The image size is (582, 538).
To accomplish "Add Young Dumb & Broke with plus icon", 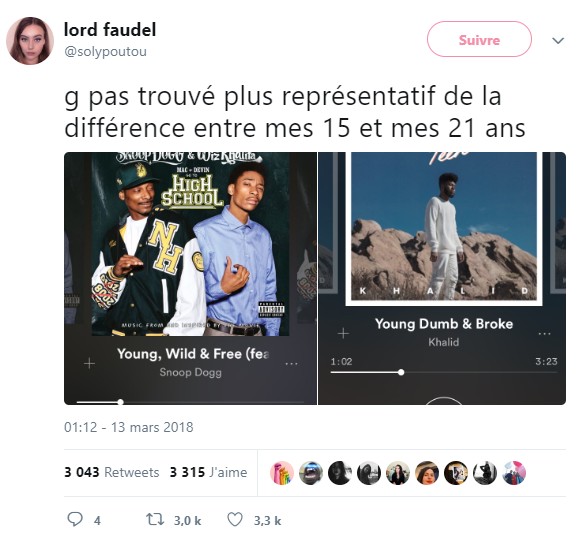I will click(x=343, y=333).
